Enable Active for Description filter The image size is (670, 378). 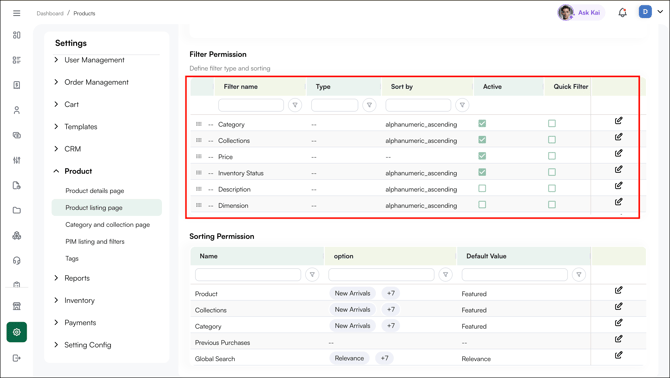482,188
